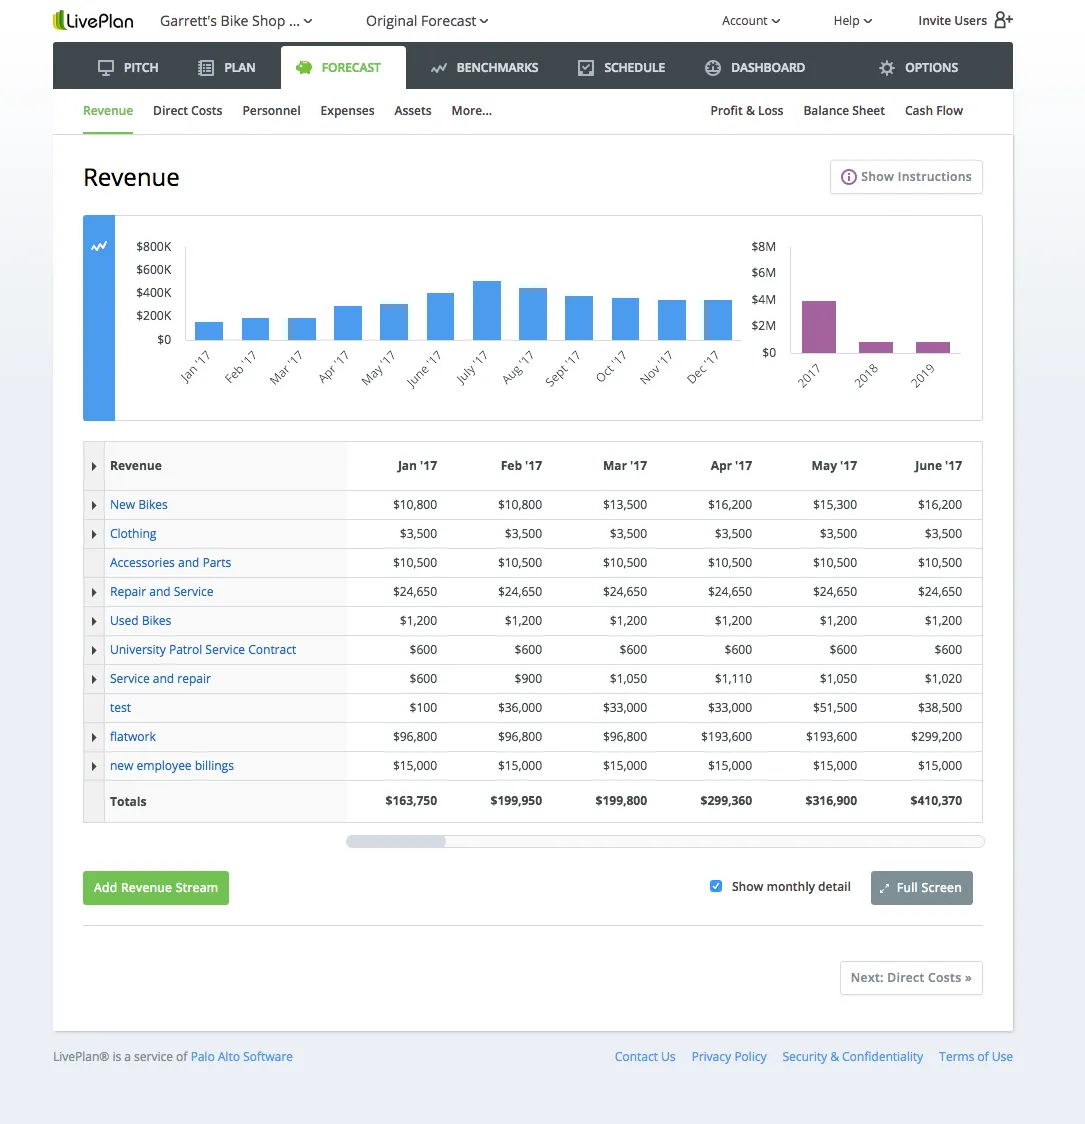Toggle the Show monthly detail checkbox
The height and width of the screenshot is (1124, 1085).
coord(716,886)
